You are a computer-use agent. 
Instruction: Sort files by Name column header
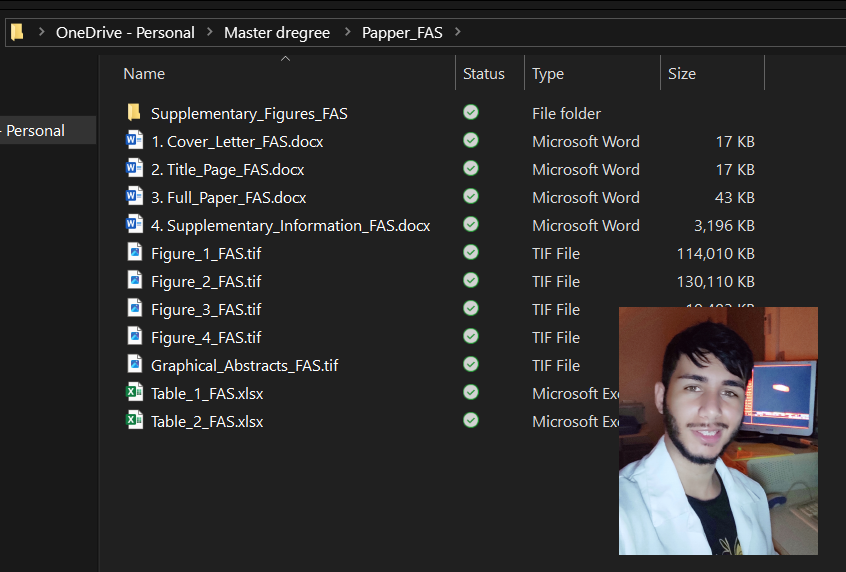[x=144, y=73]
